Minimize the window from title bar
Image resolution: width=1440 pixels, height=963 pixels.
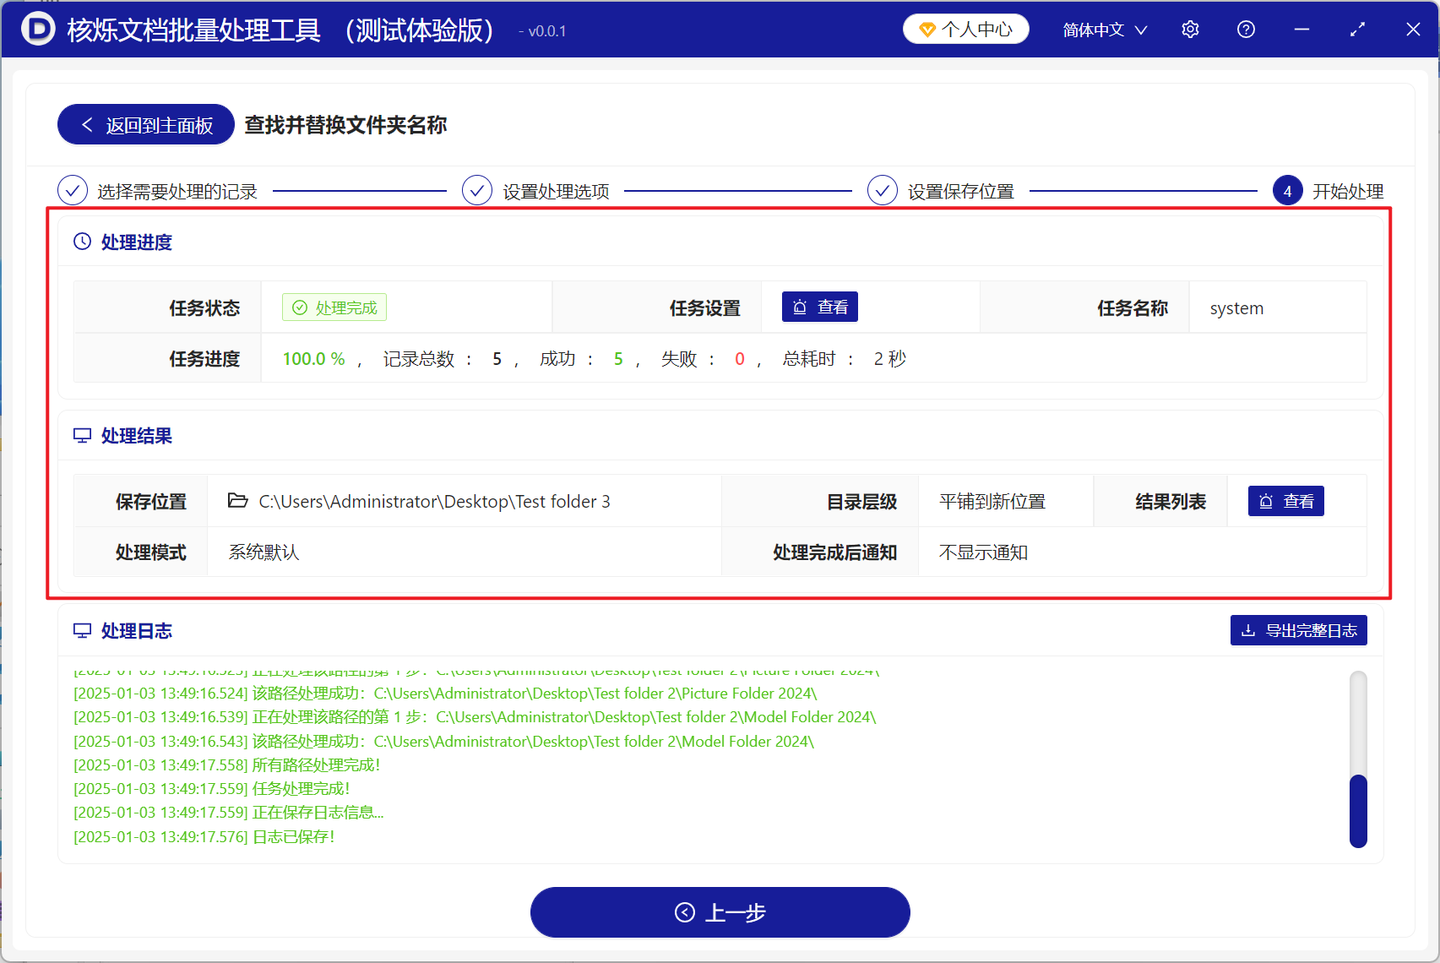coord(1301,30)
